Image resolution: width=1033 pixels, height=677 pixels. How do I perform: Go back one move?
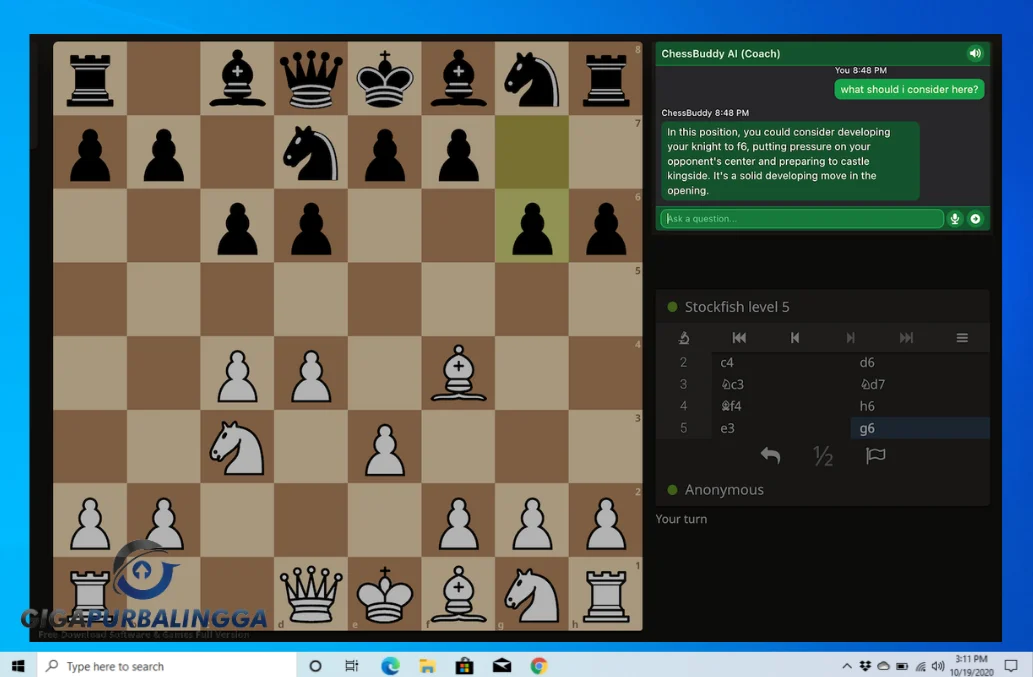point(795,338)
